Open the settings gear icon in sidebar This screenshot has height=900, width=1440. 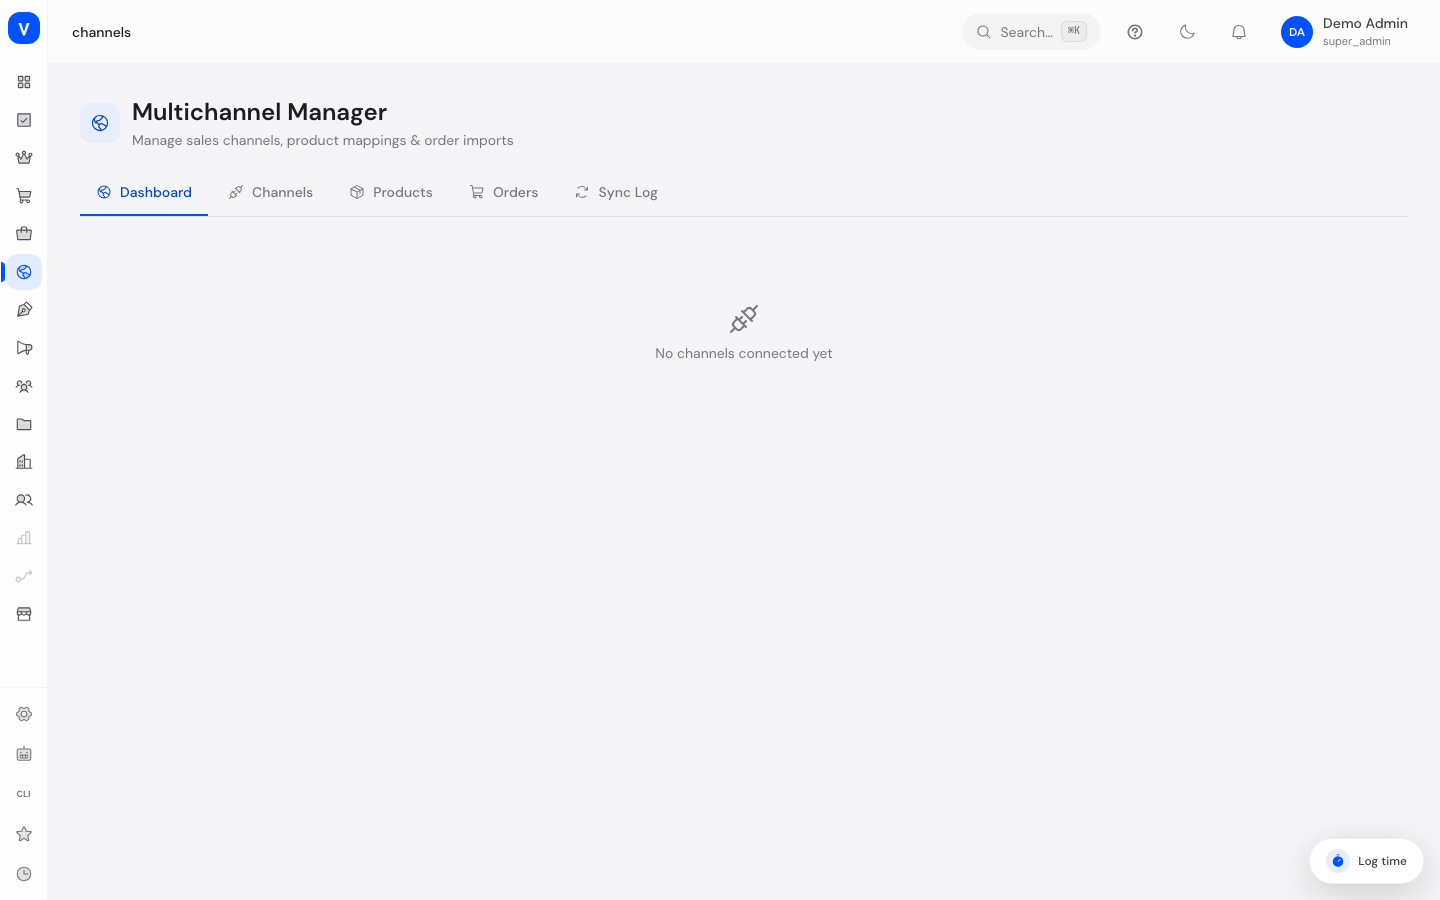tap(24, 714)
